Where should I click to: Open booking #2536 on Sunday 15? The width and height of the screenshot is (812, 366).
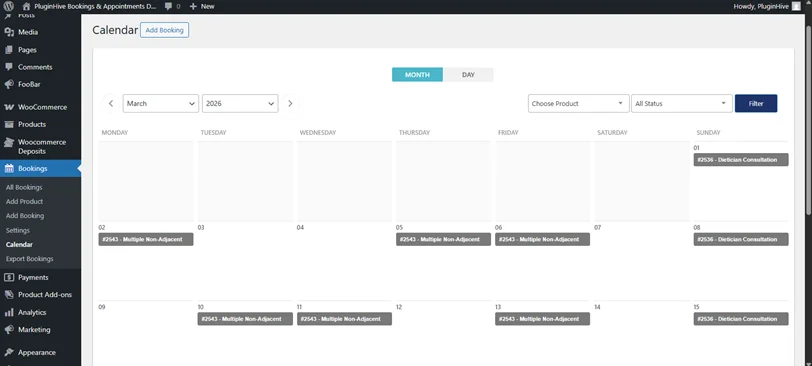(x=741, y=319)
